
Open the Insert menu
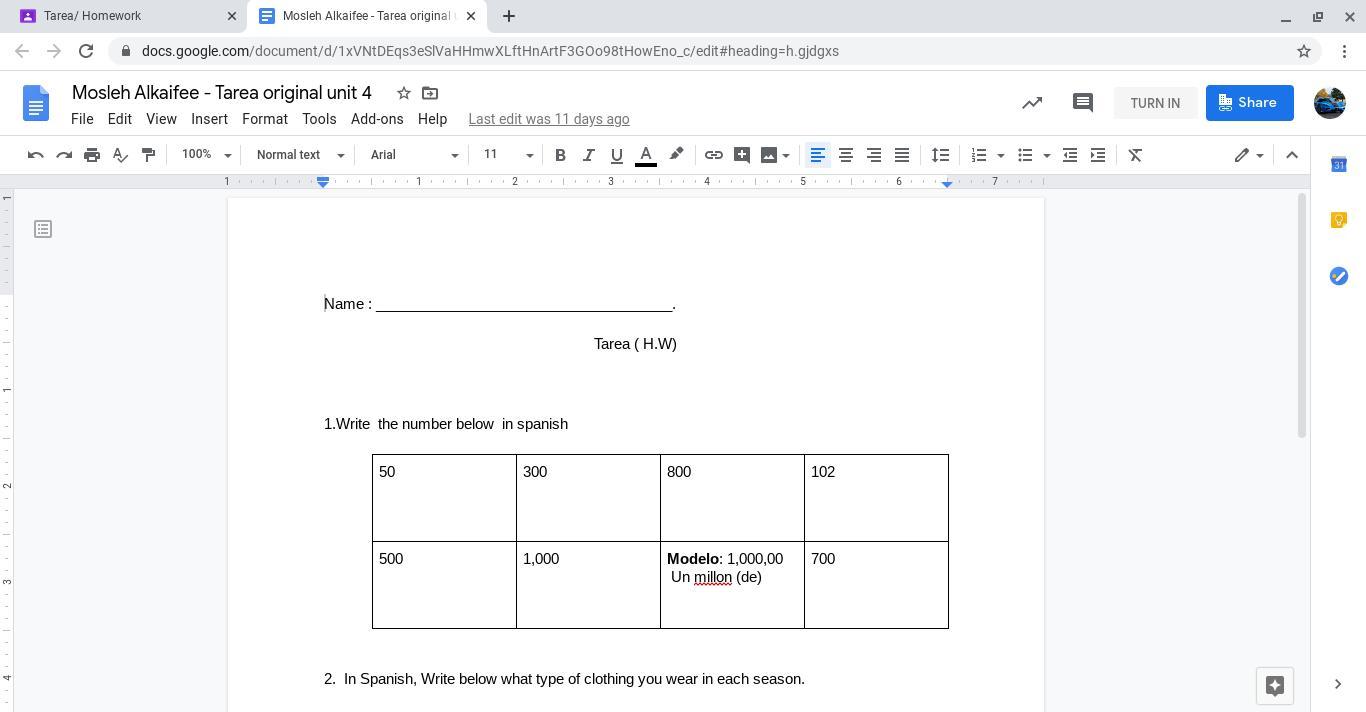pyautogui.click(x=209, y=119)
